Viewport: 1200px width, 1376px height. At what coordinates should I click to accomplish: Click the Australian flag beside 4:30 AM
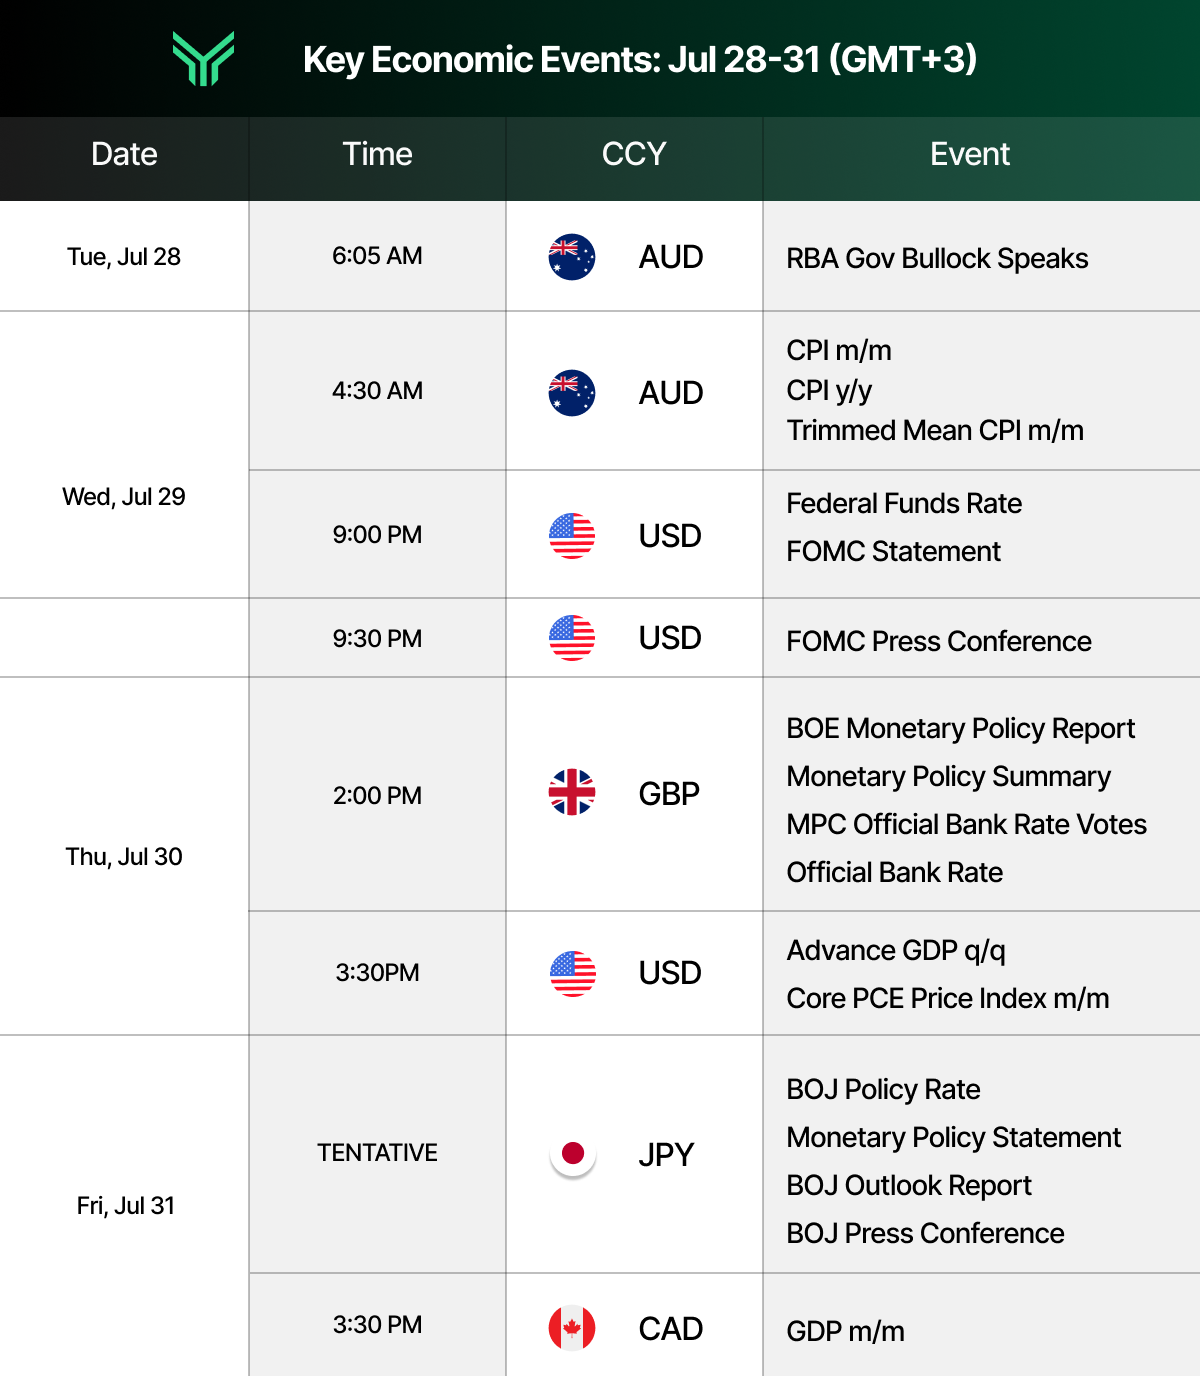[x=572, y=393]
